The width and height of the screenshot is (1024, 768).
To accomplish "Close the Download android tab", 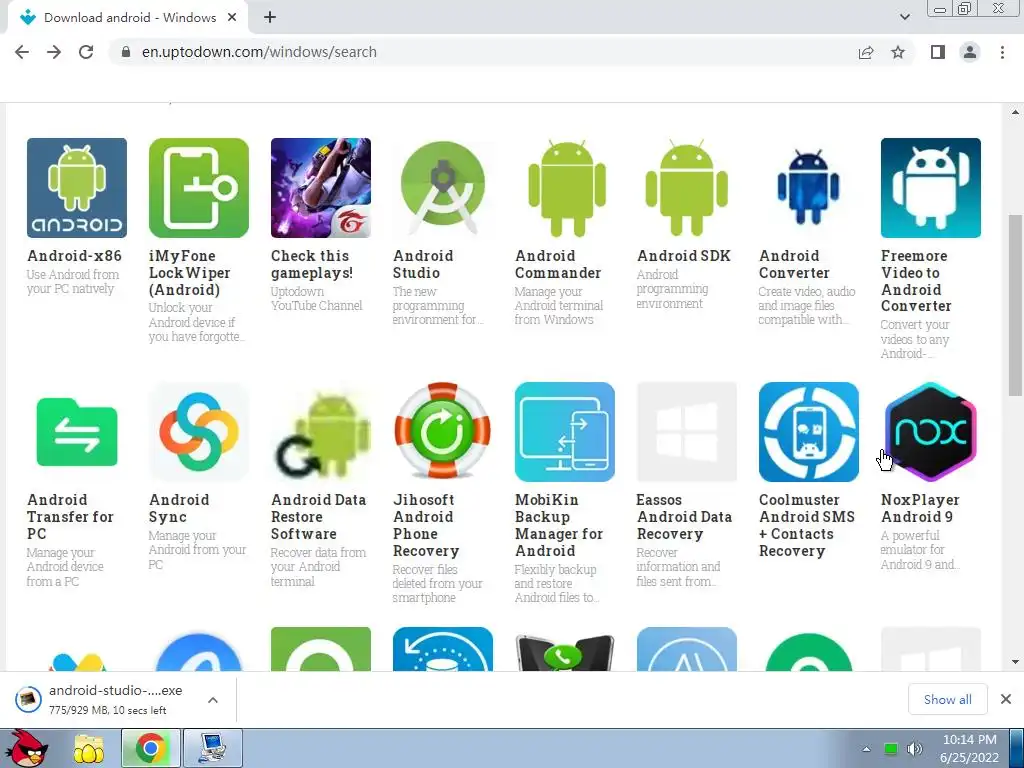I will tap(232, 18).
